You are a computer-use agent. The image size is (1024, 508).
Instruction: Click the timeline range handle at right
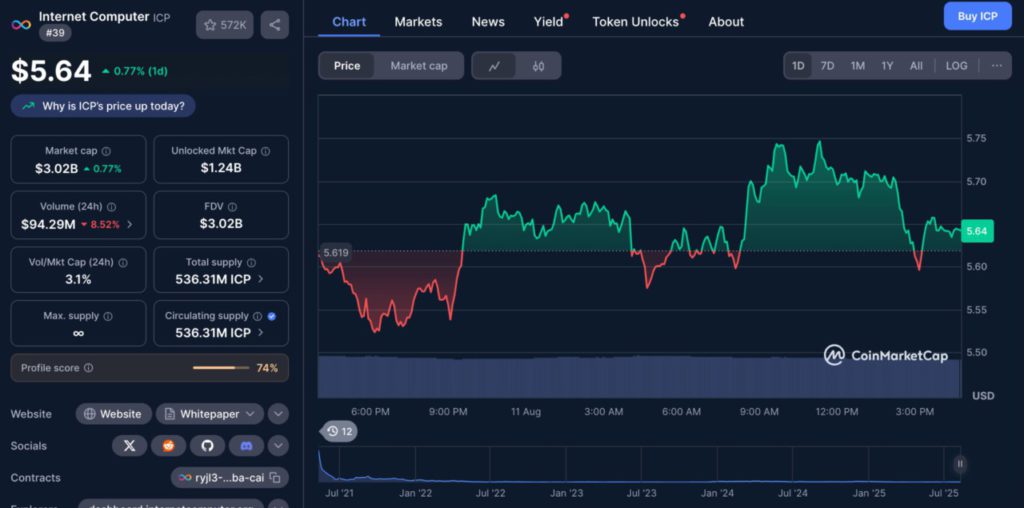point(960,464)
